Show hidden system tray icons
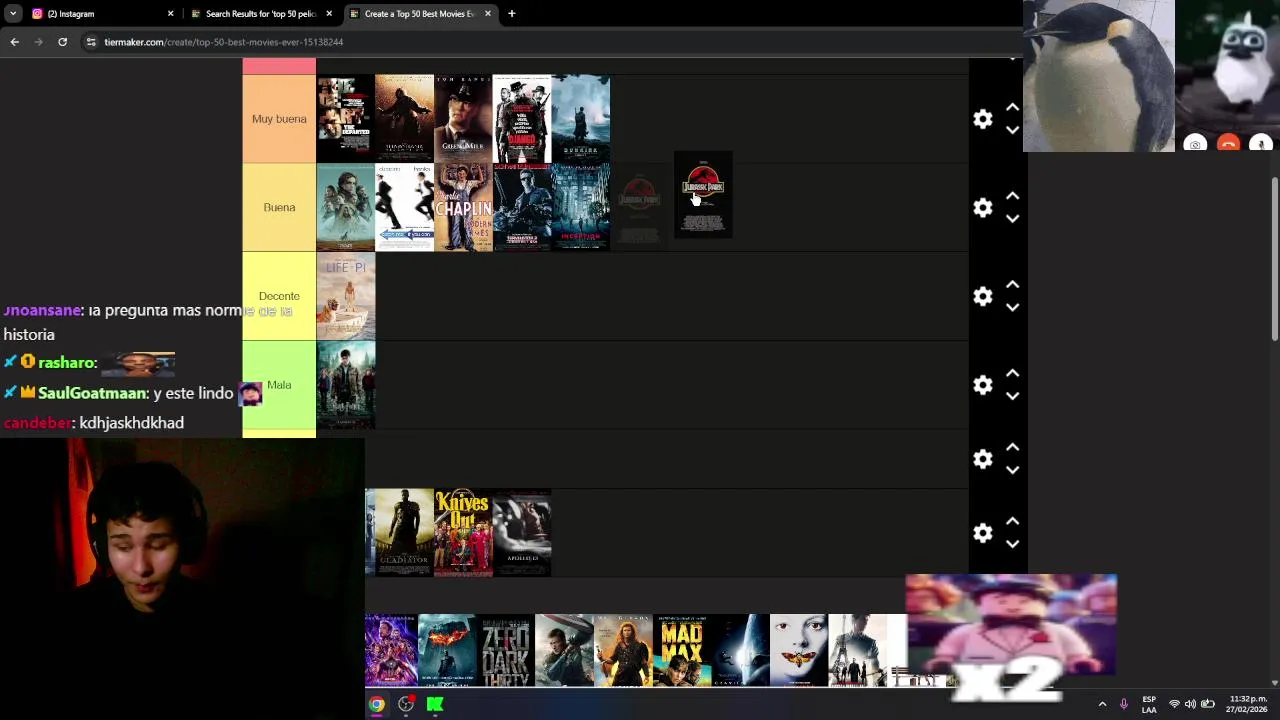This screenshot has height=720, width=1280. click(1102, 704)
